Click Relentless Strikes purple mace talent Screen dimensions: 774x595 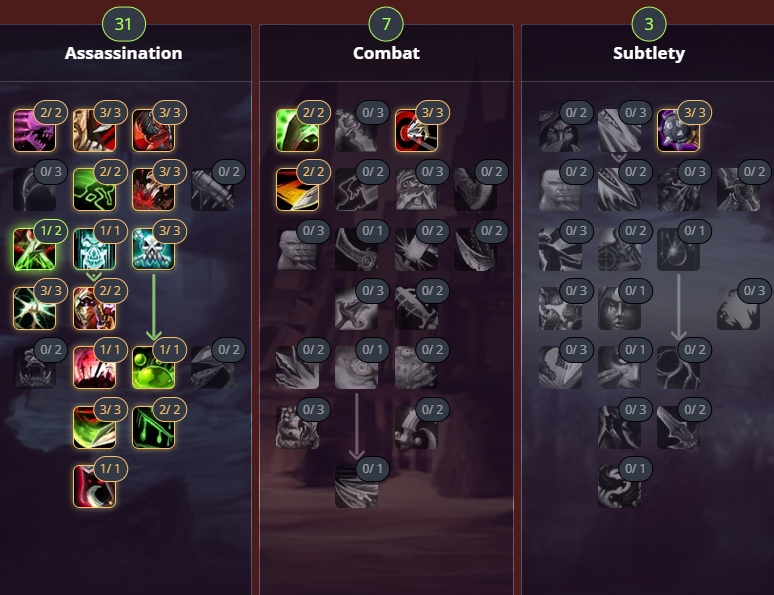(x=679, y=130)
